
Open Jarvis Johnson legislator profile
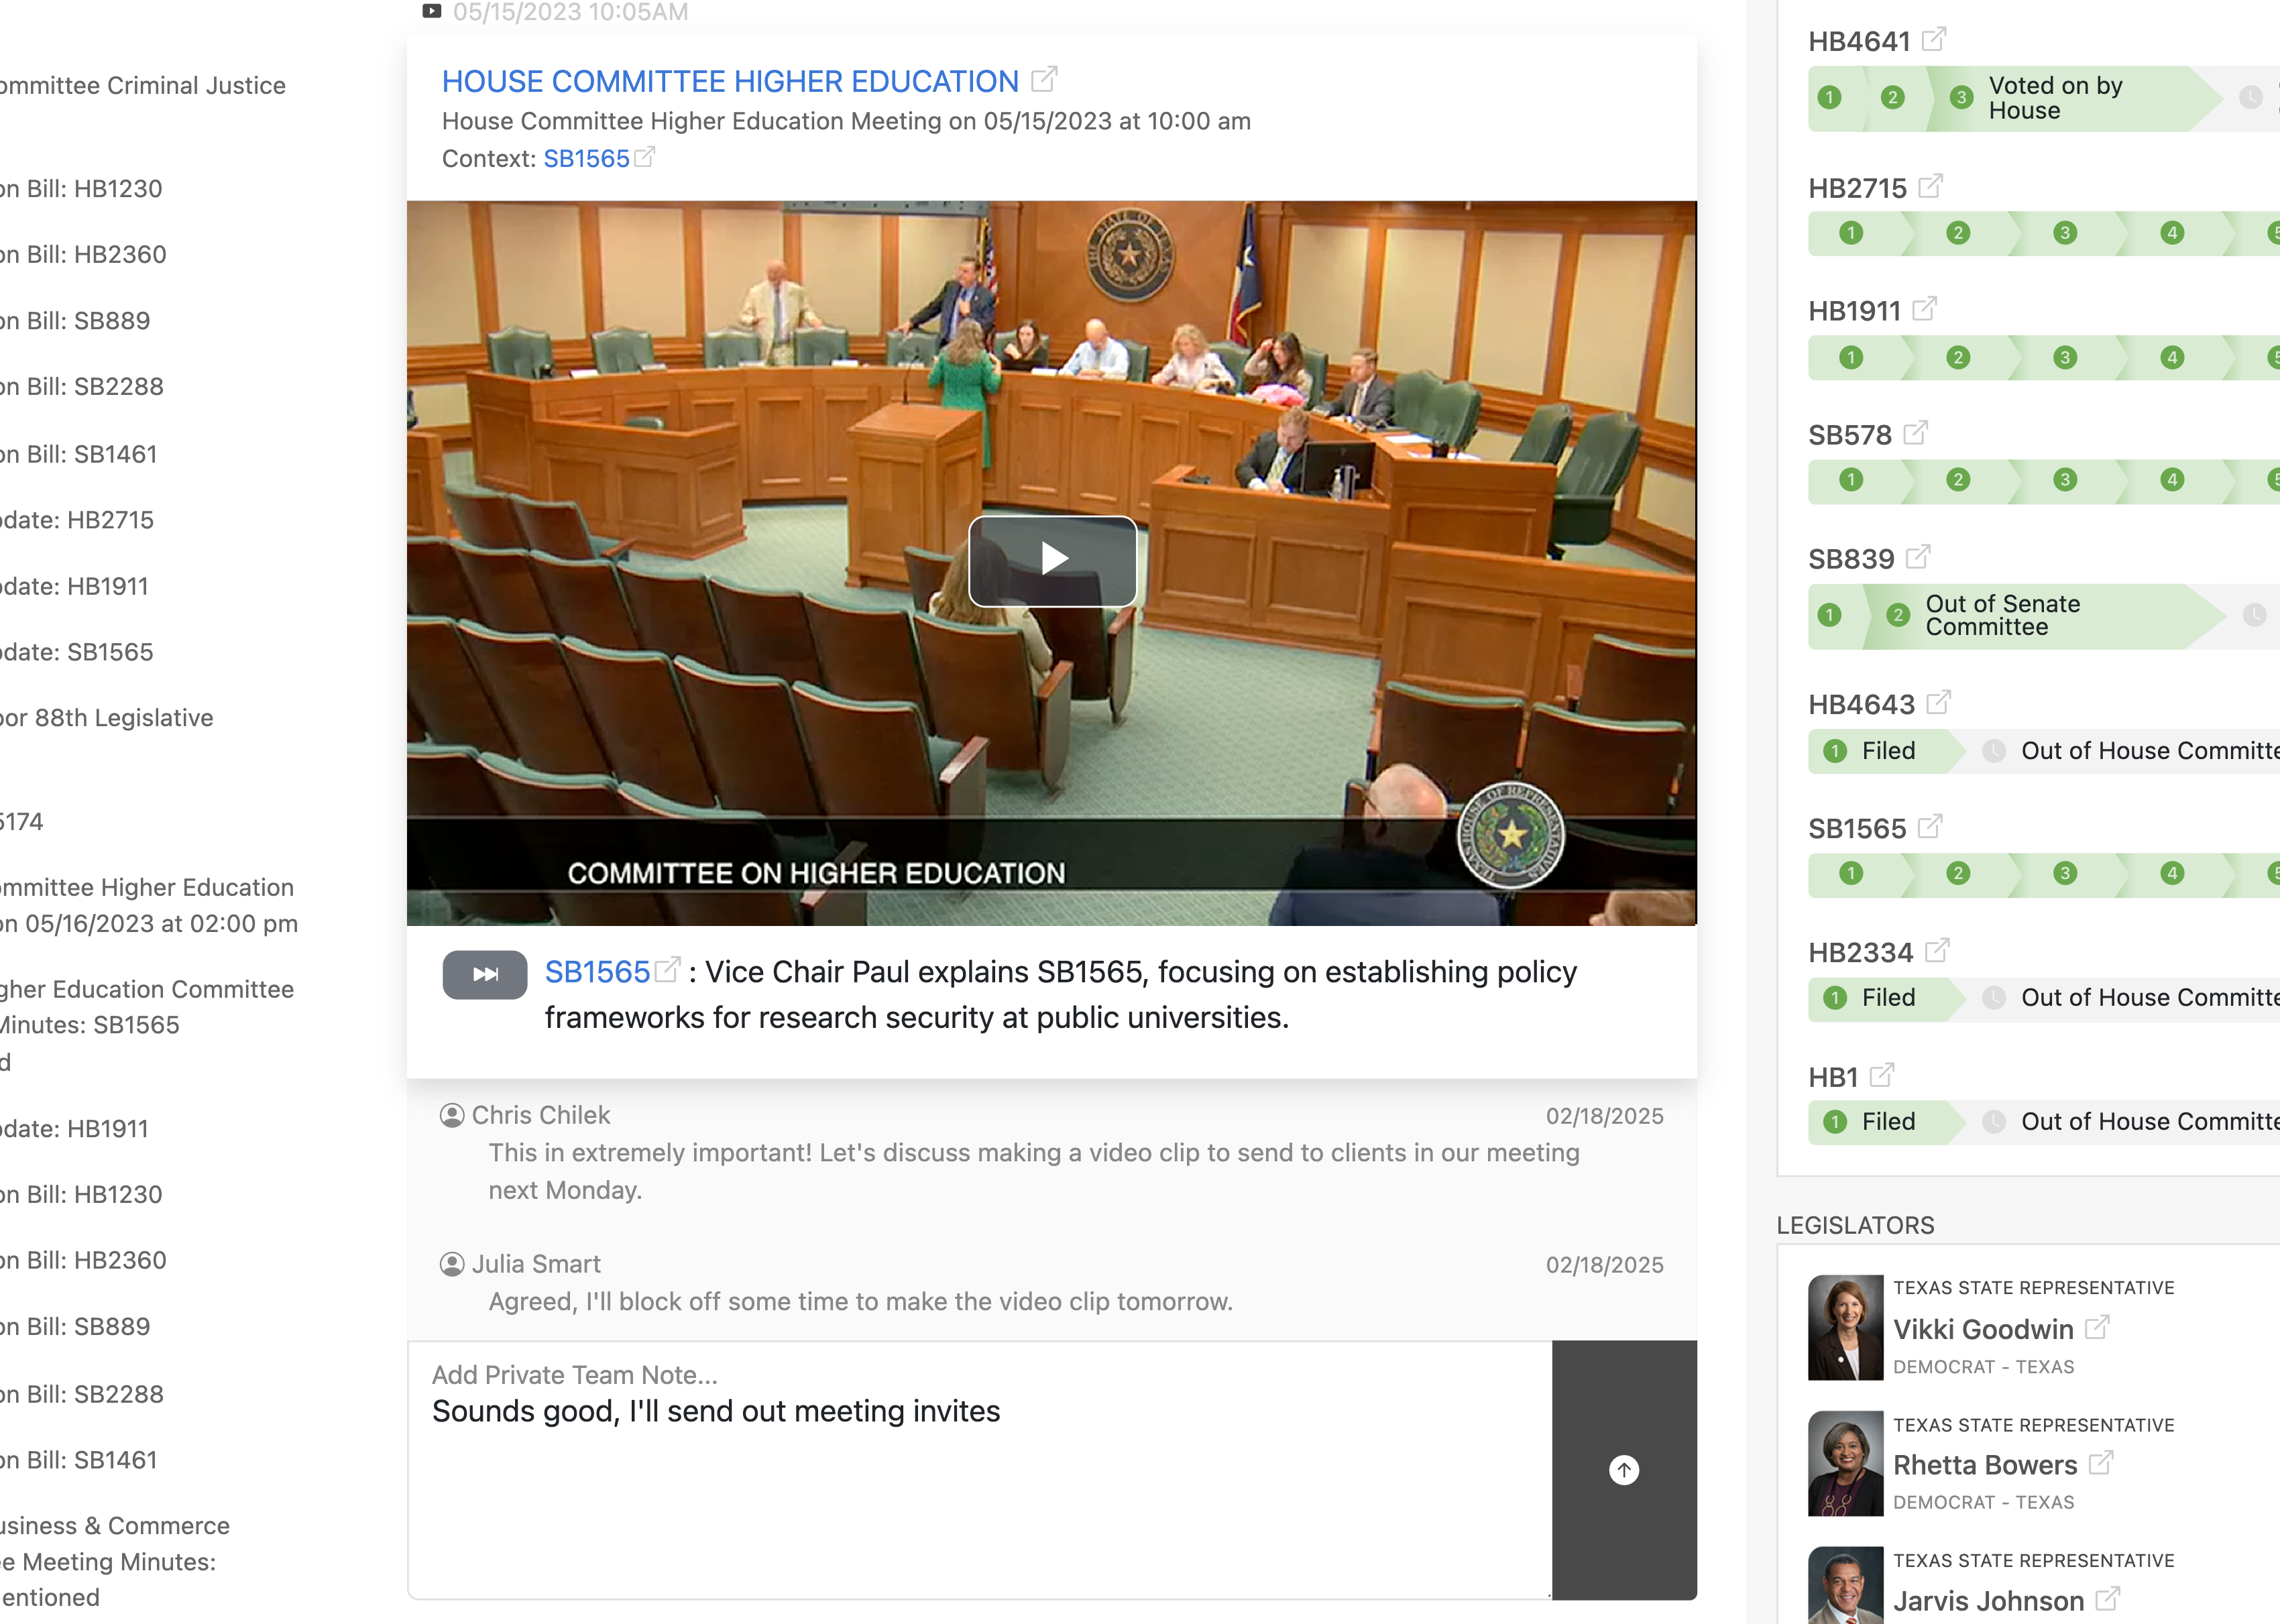(1988, 1601)
